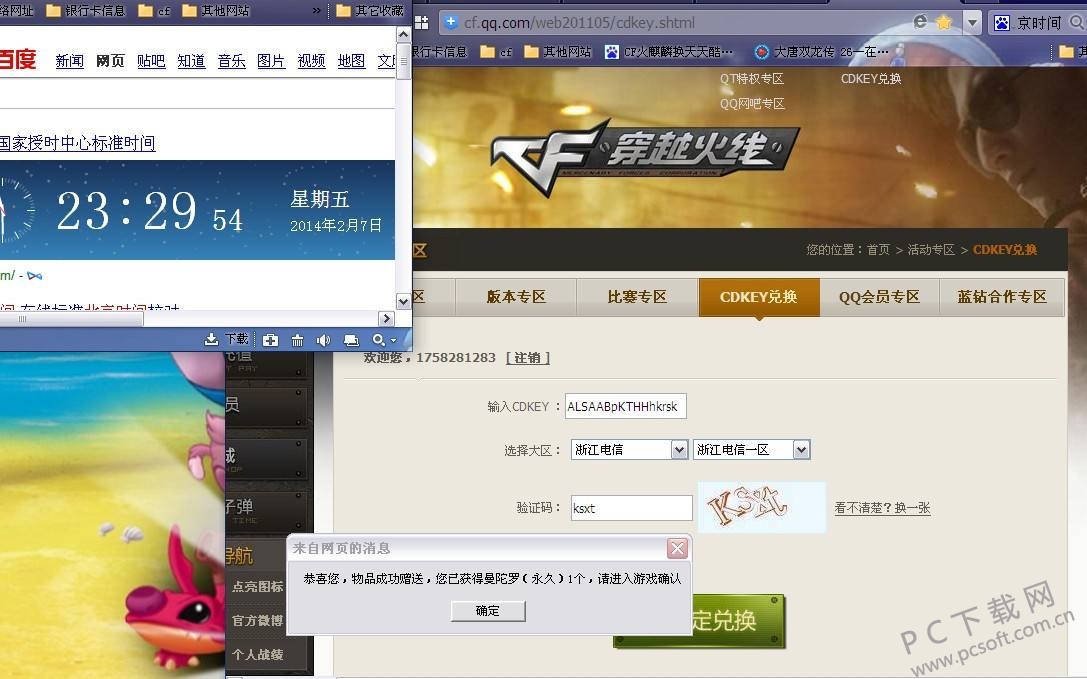
Task: Open the 银行卡信息 bookmark folder in Baidu window
Action: coord(85,10)
